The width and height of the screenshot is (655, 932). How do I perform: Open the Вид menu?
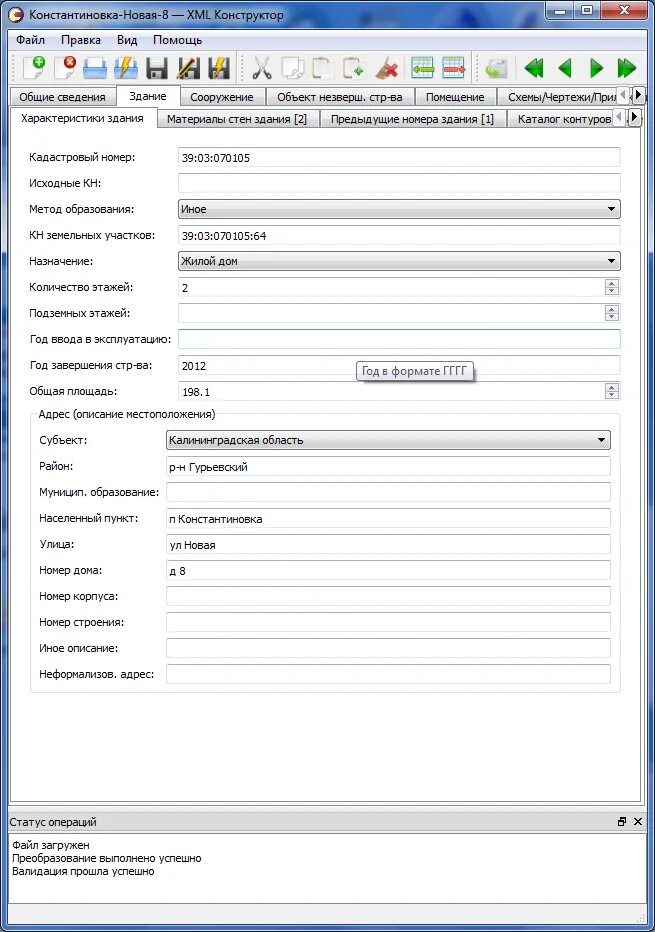127,40
